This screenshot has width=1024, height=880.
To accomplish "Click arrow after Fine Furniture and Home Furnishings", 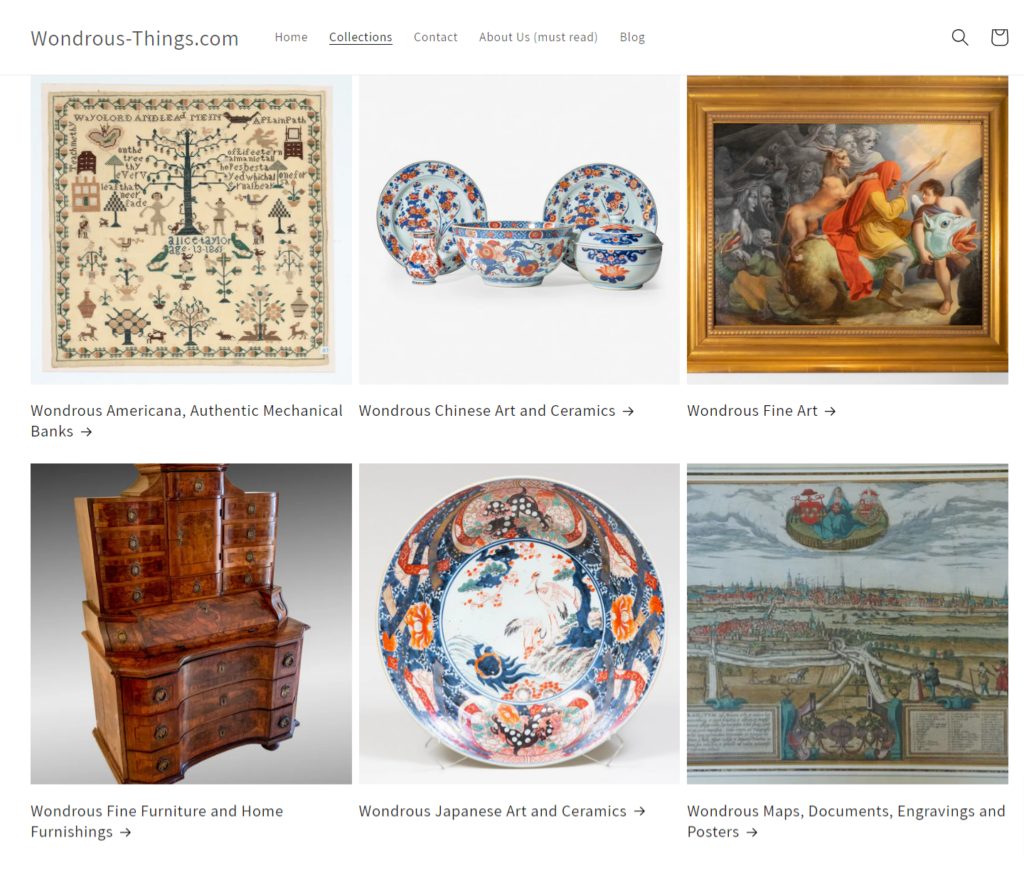I will [x=125, y=832].
